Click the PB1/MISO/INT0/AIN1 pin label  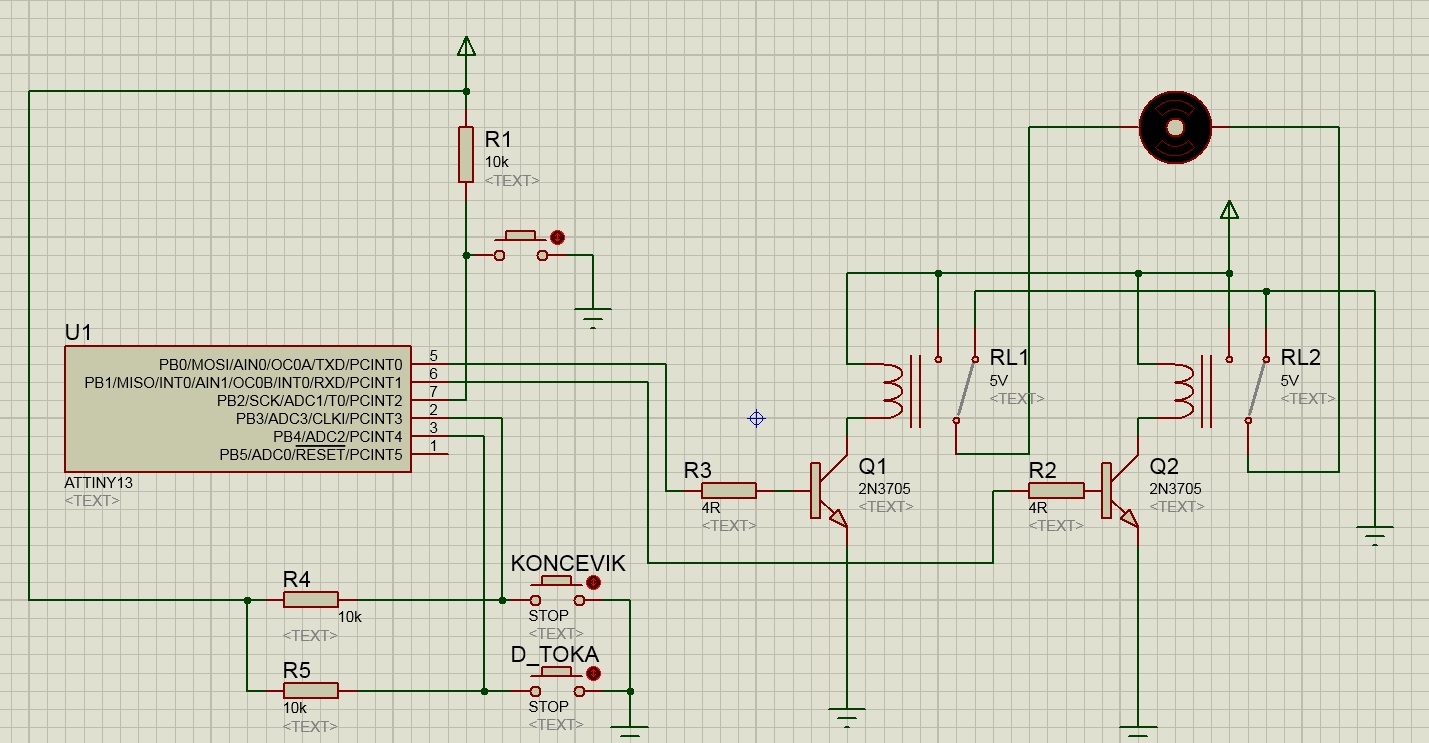click(x=242, y=383)
